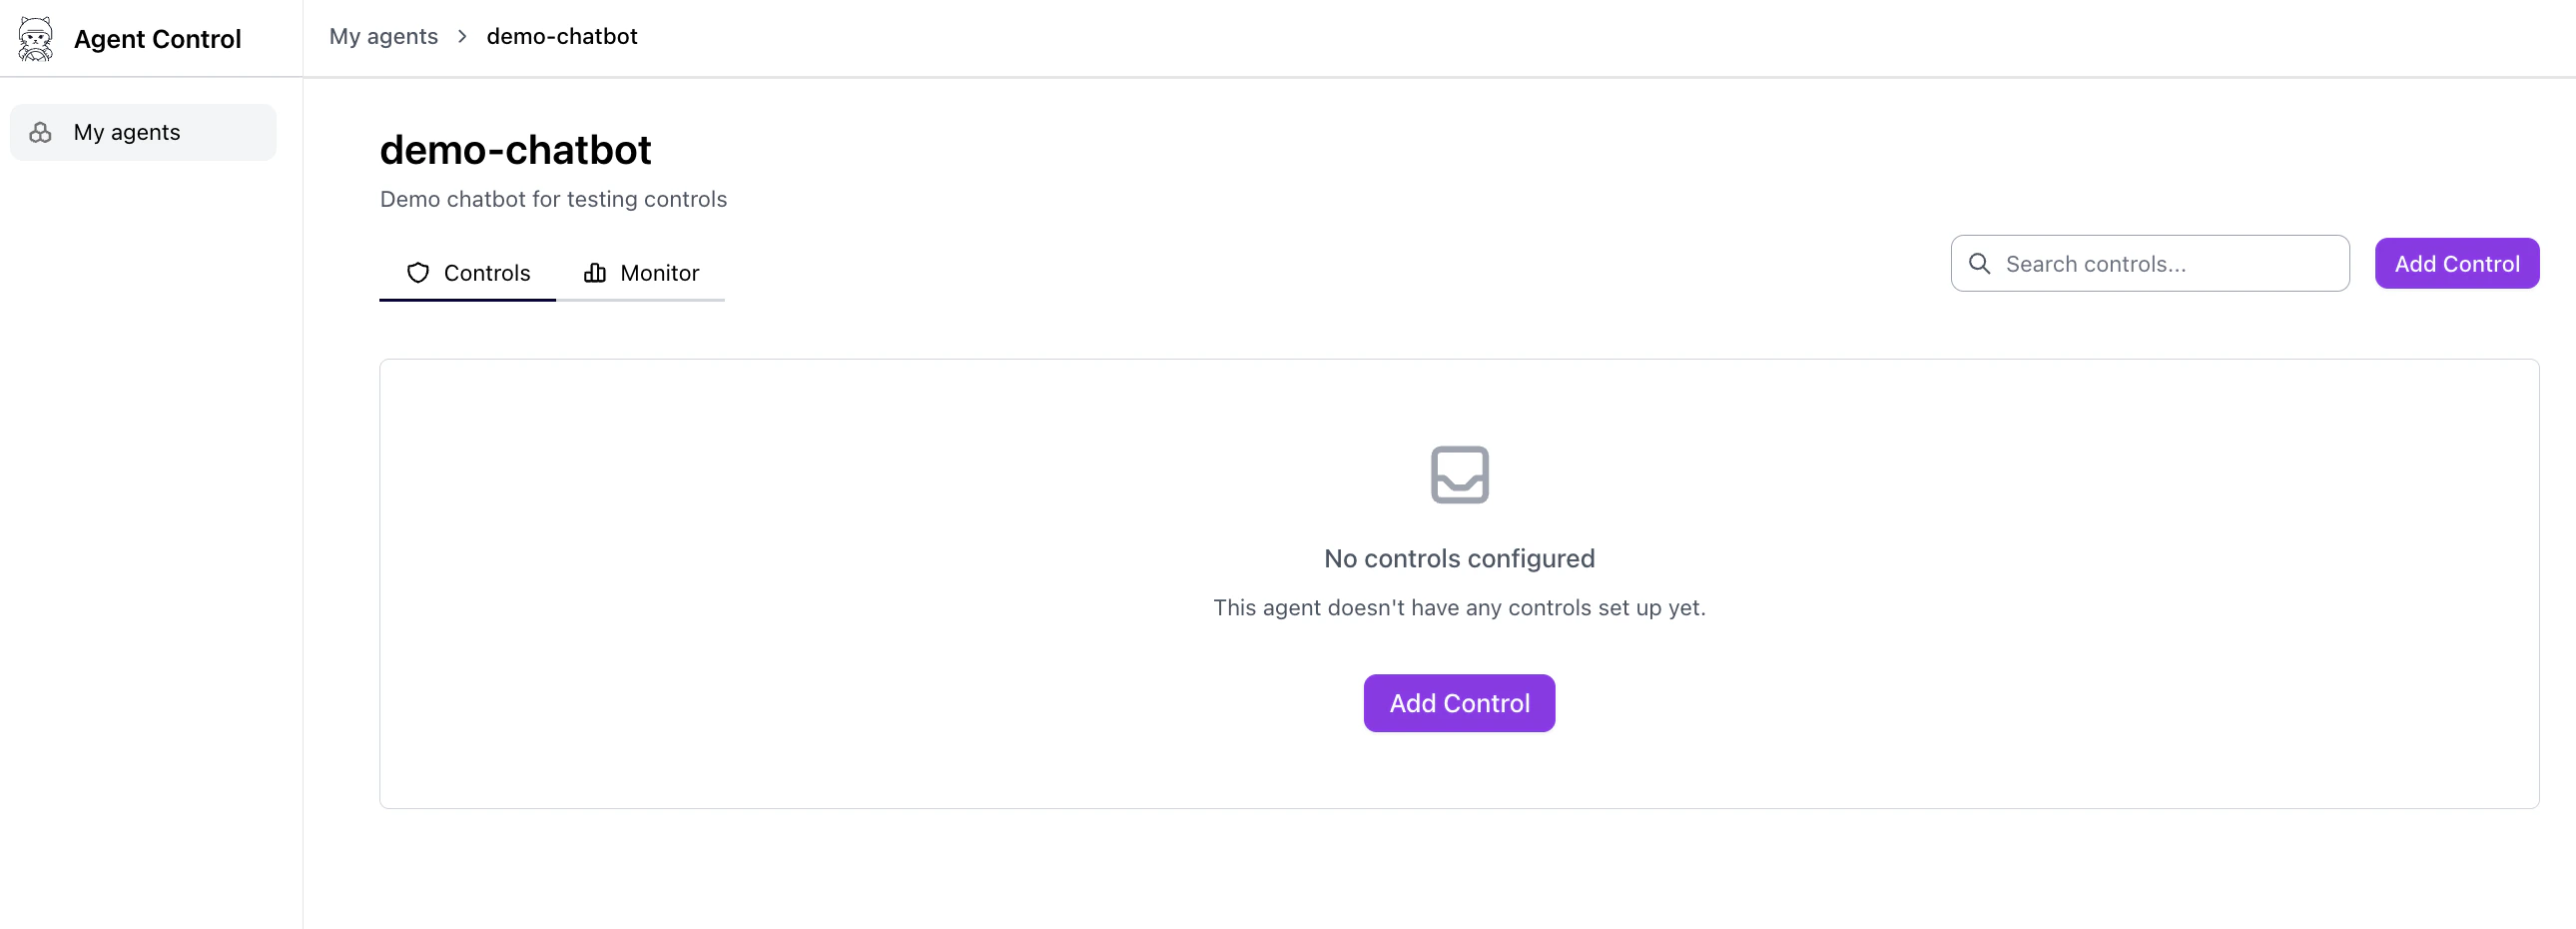Click the agents icon beside My agents
The width and height of the screenshot is (2576, 929).
(x=41, y=131)
